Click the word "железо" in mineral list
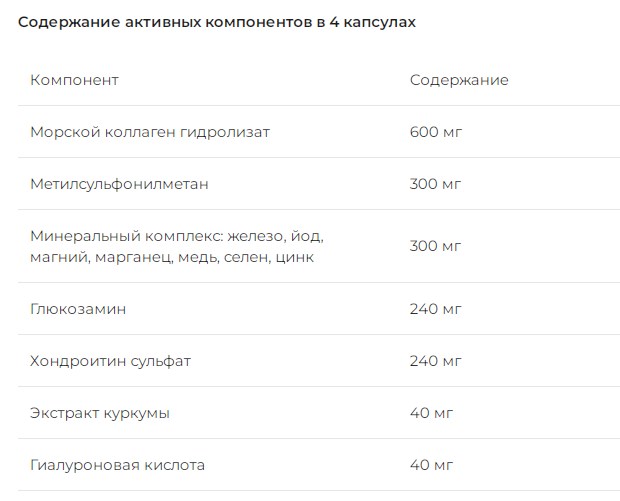620x501 pixels. [255, 237]
